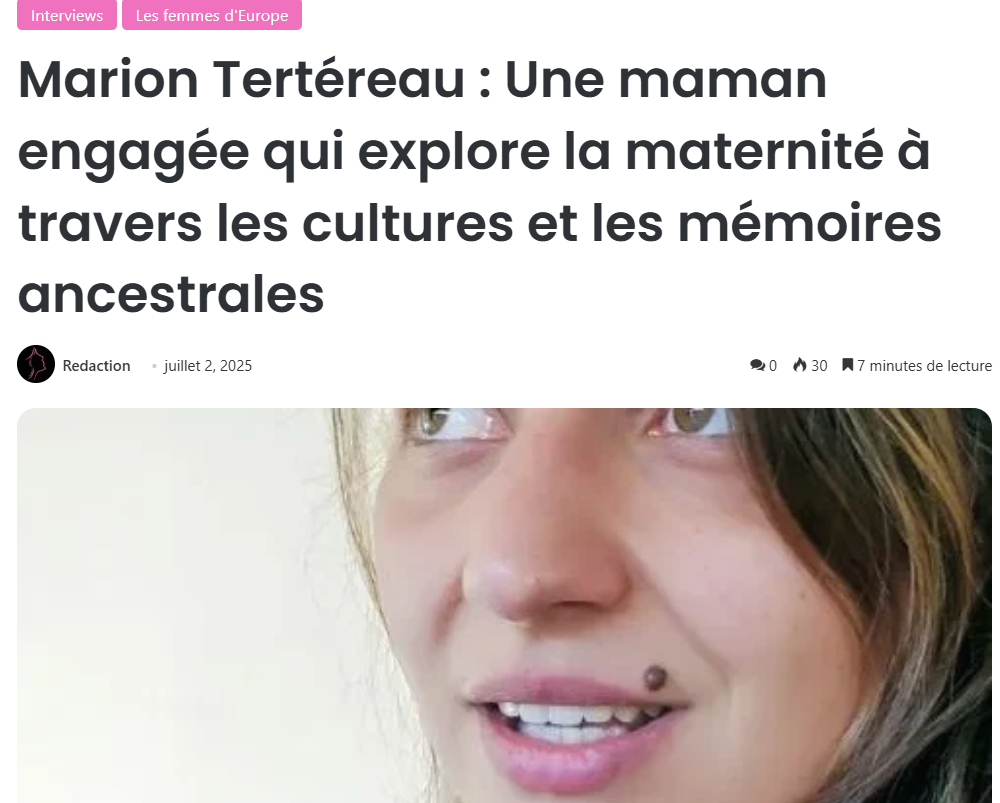The width and height of the screenshot is (1000, 803).
Task: Open the featured article photo
Action: [x=504, y=605]
